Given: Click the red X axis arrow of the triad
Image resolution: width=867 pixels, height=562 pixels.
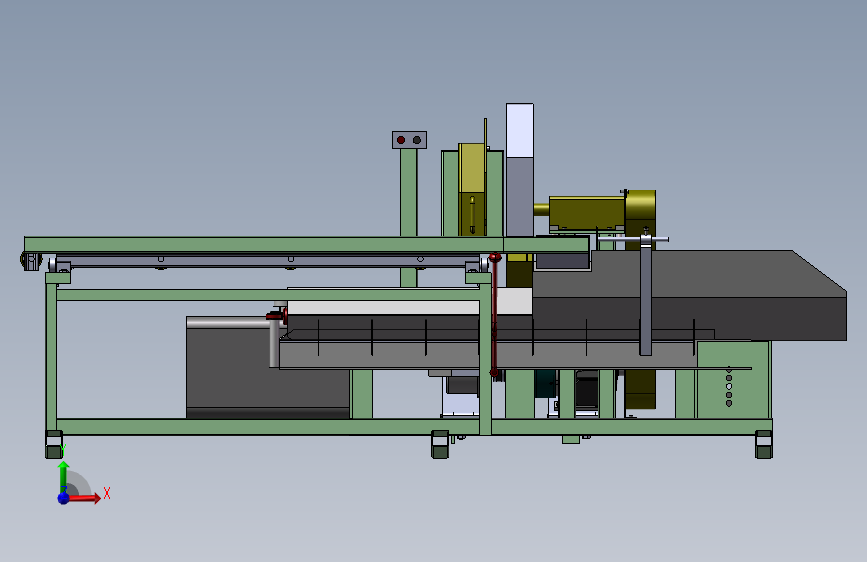Looking at the screenshot, I should pyautogui.click(x=85, y=498).
